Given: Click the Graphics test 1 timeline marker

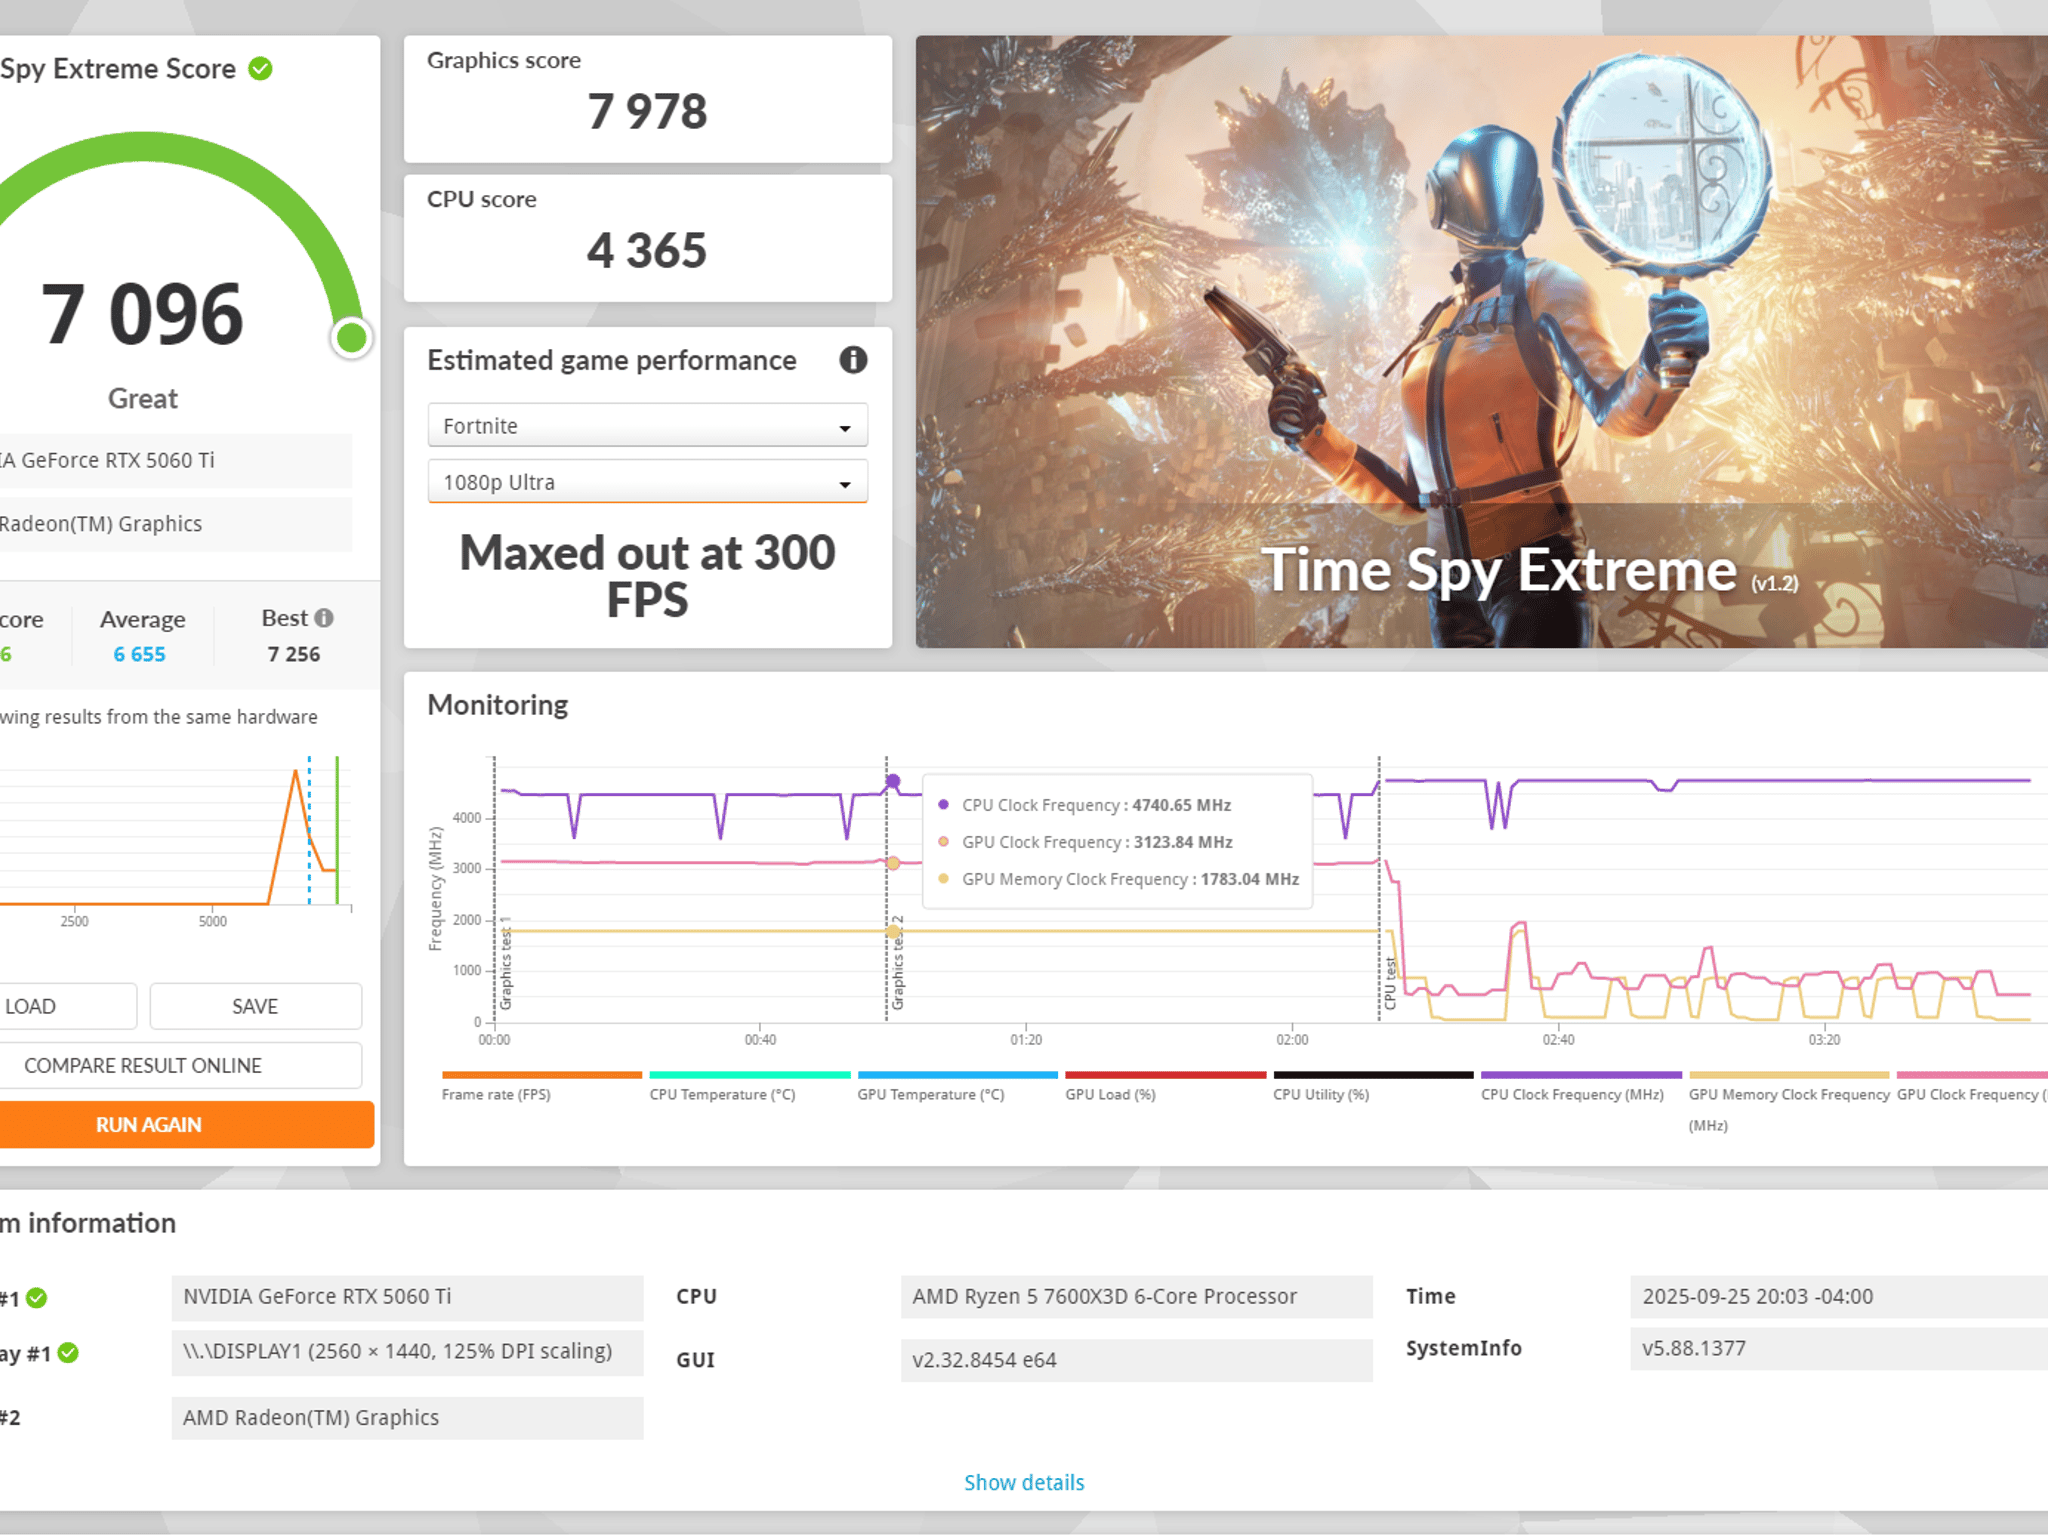Looking at the screenshot, I should 505,962.
